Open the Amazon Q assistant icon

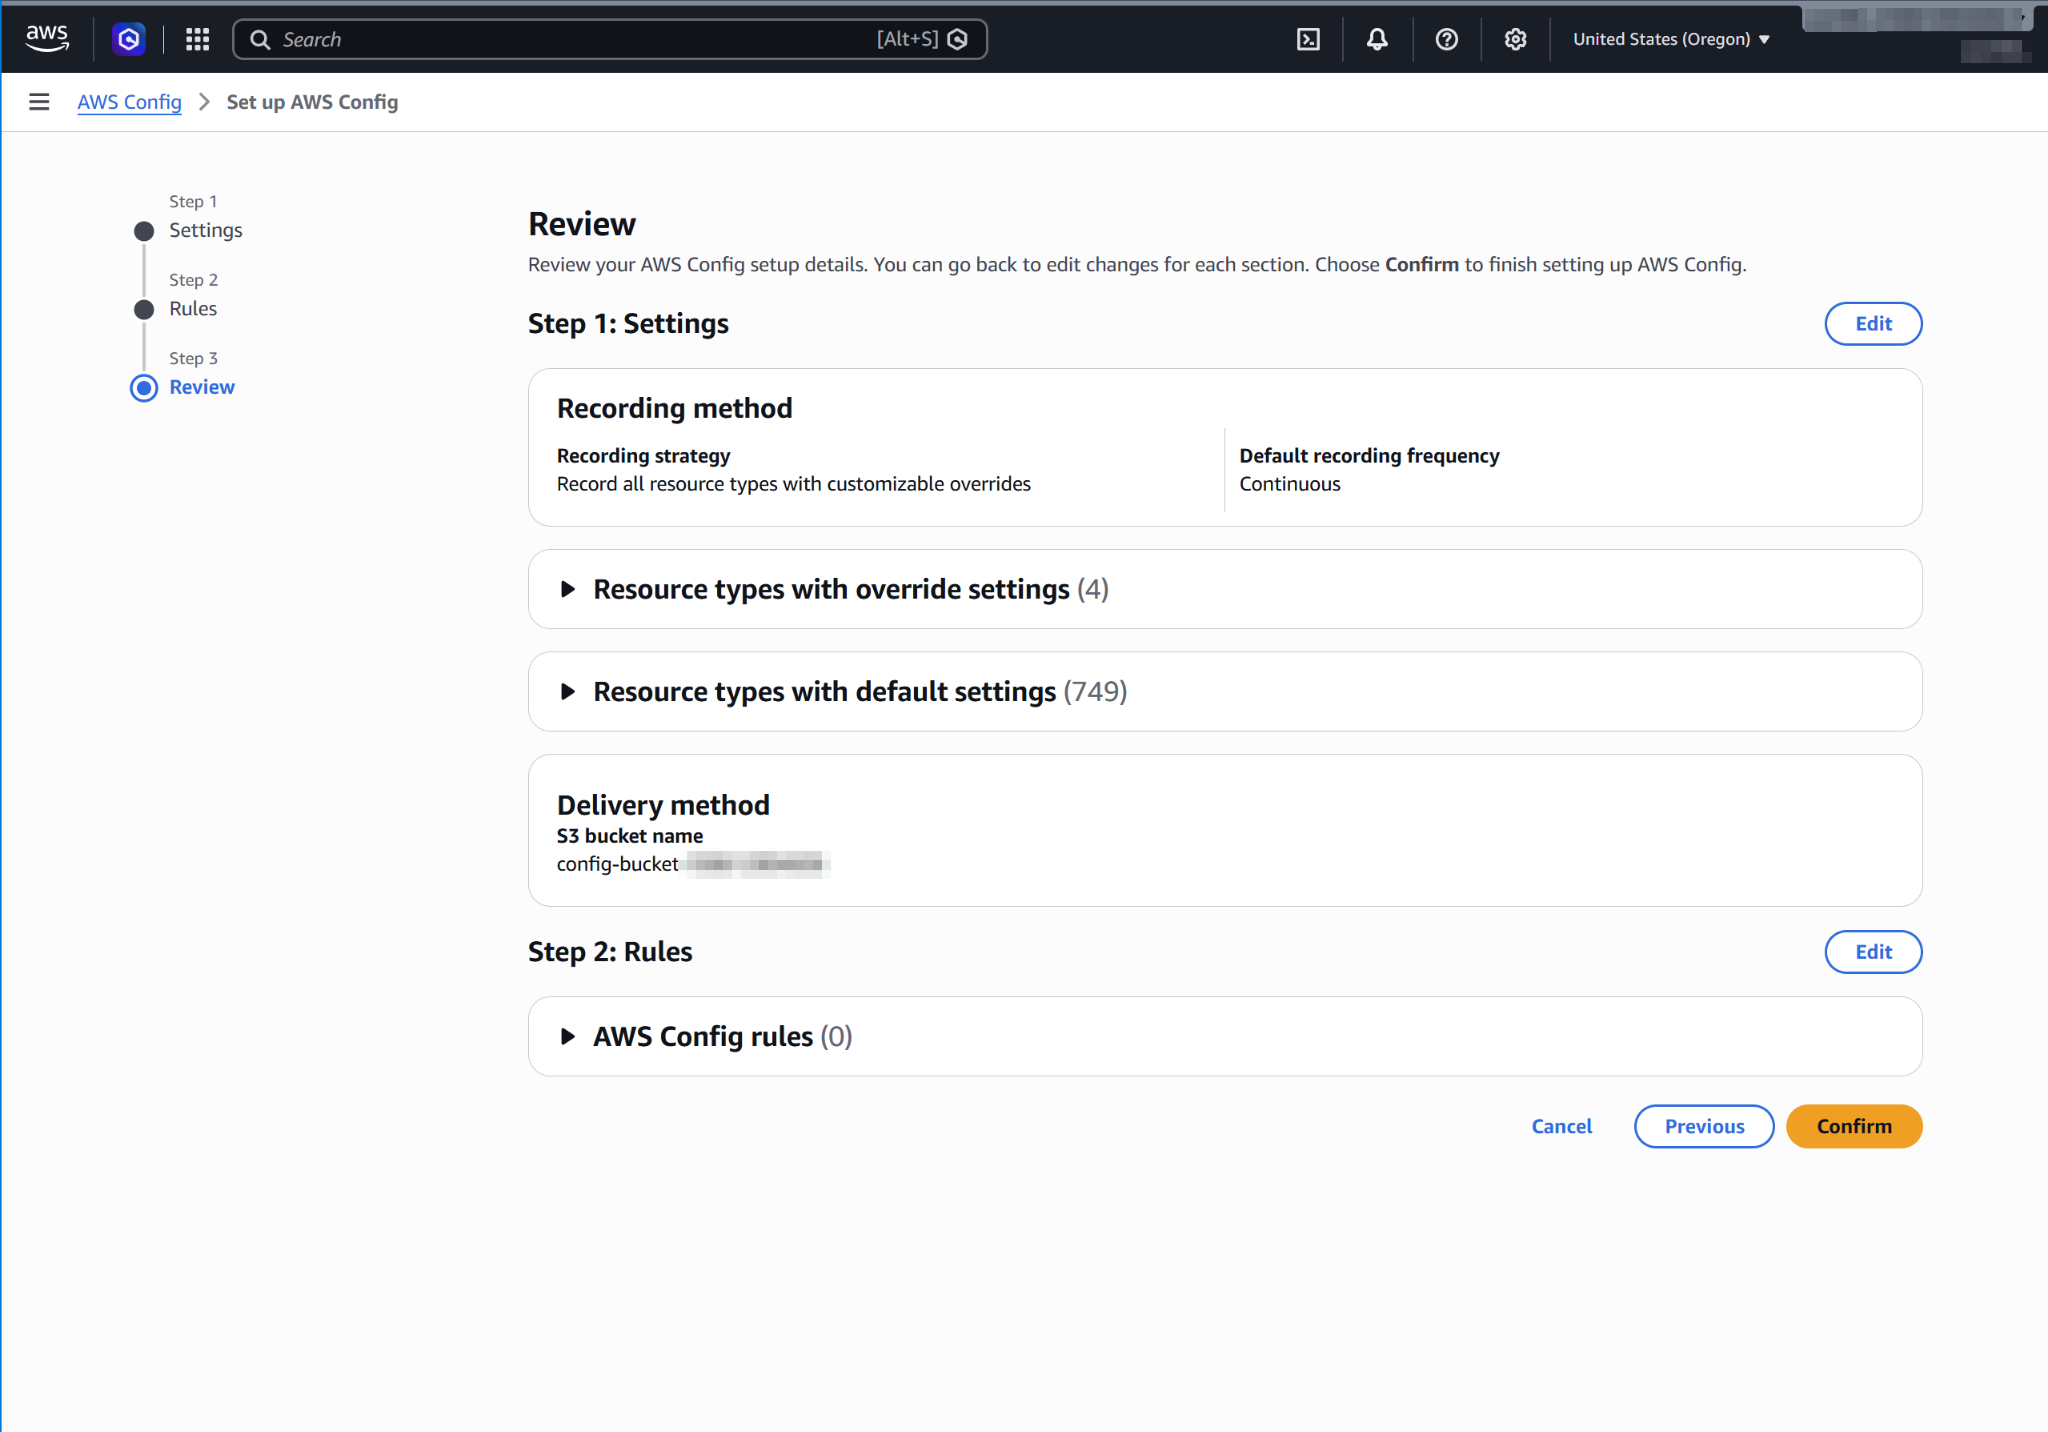[128, 39]
